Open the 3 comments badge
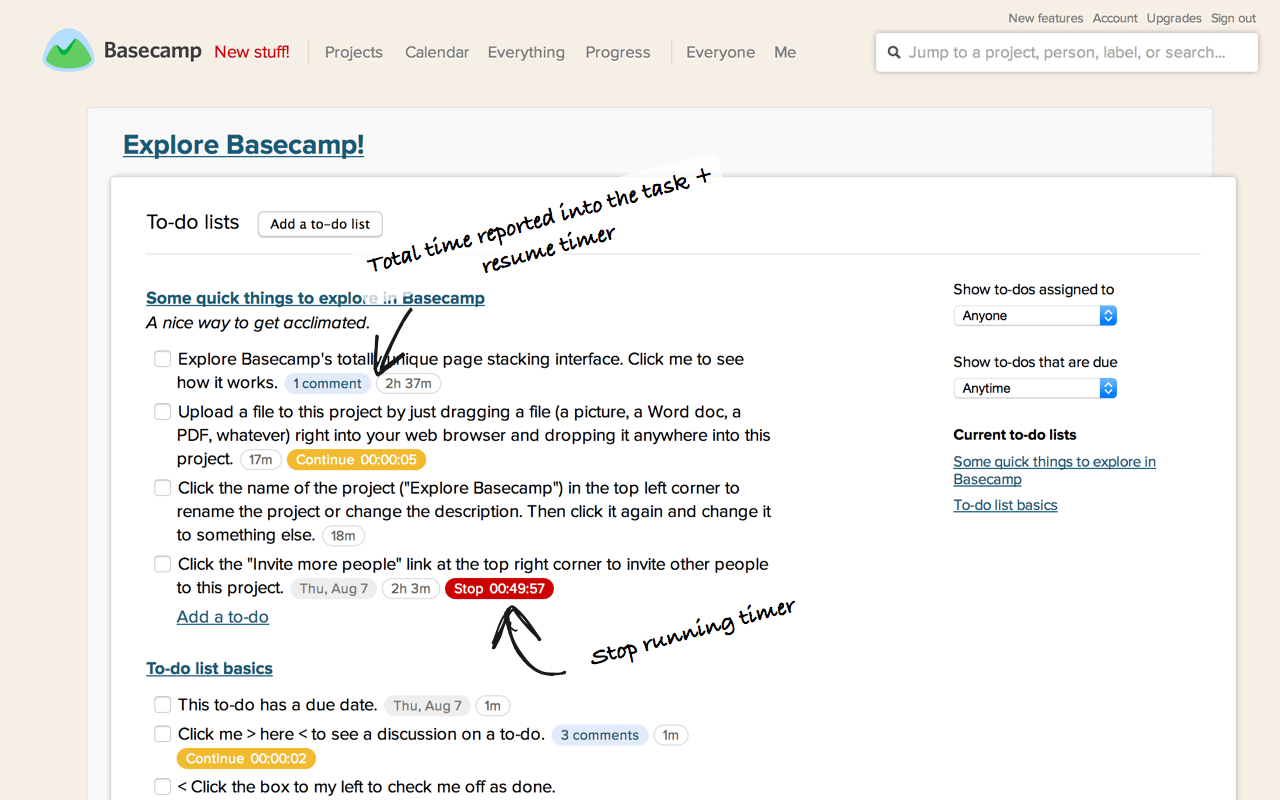This screenshot has height=800, width=1280. click(599, 735)
